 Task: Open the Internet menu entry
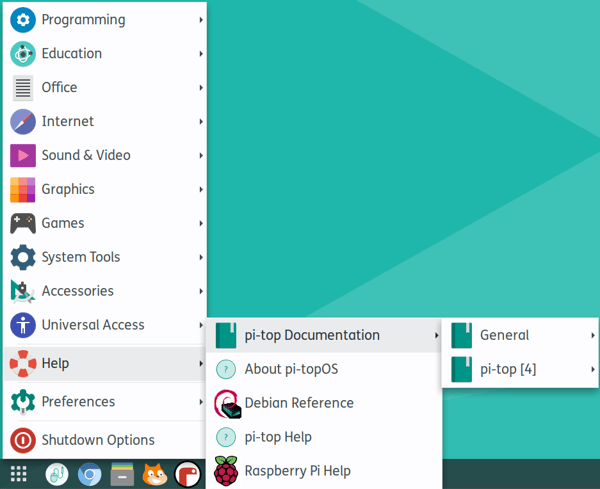(105, 122)
